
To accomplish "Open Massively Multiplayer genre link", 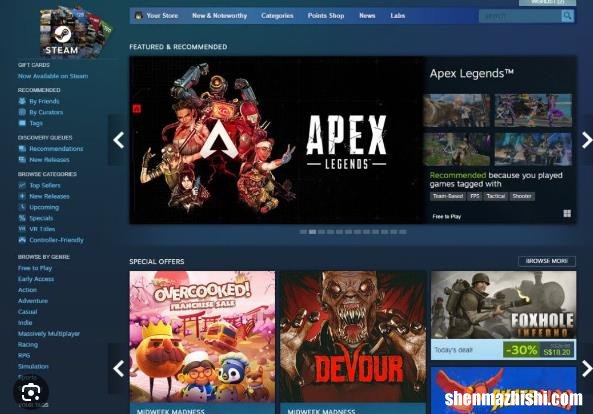I will click(49, 333).
